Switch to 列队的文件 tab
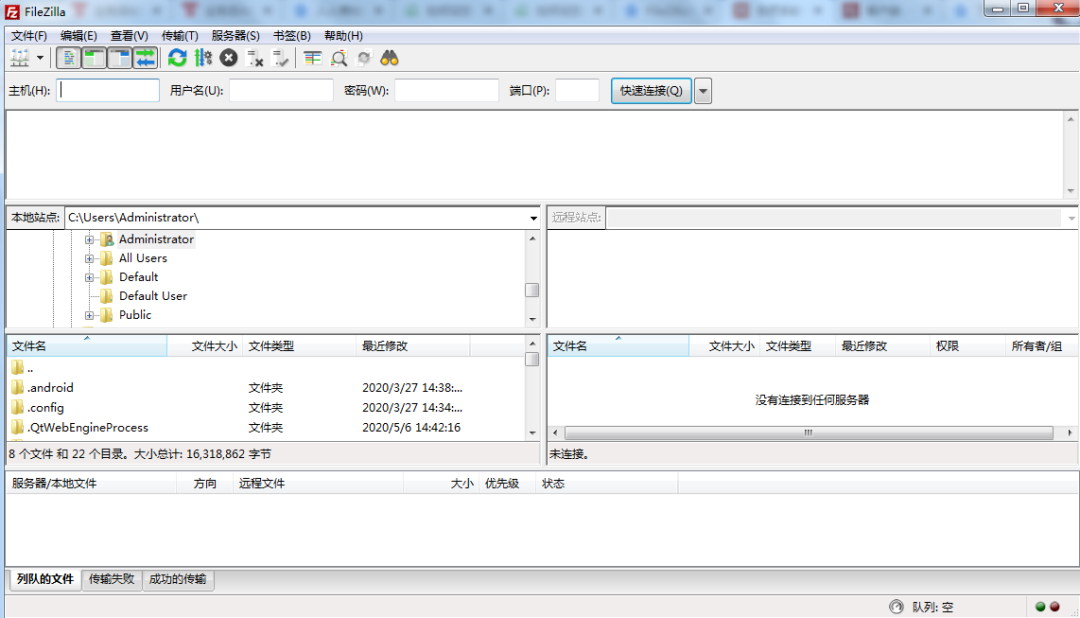The image size is (1080, 618). [x=45, y=579]
